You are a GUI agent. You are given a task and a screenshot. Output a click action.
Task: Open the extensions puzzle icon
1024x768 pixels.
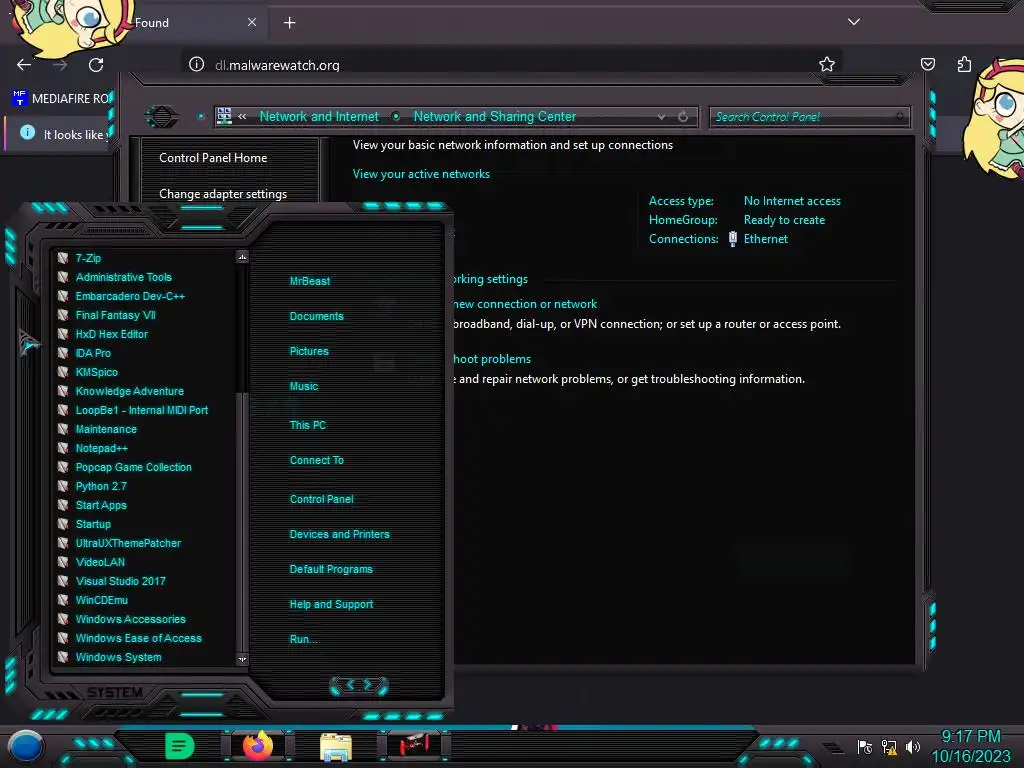(964, 64)
